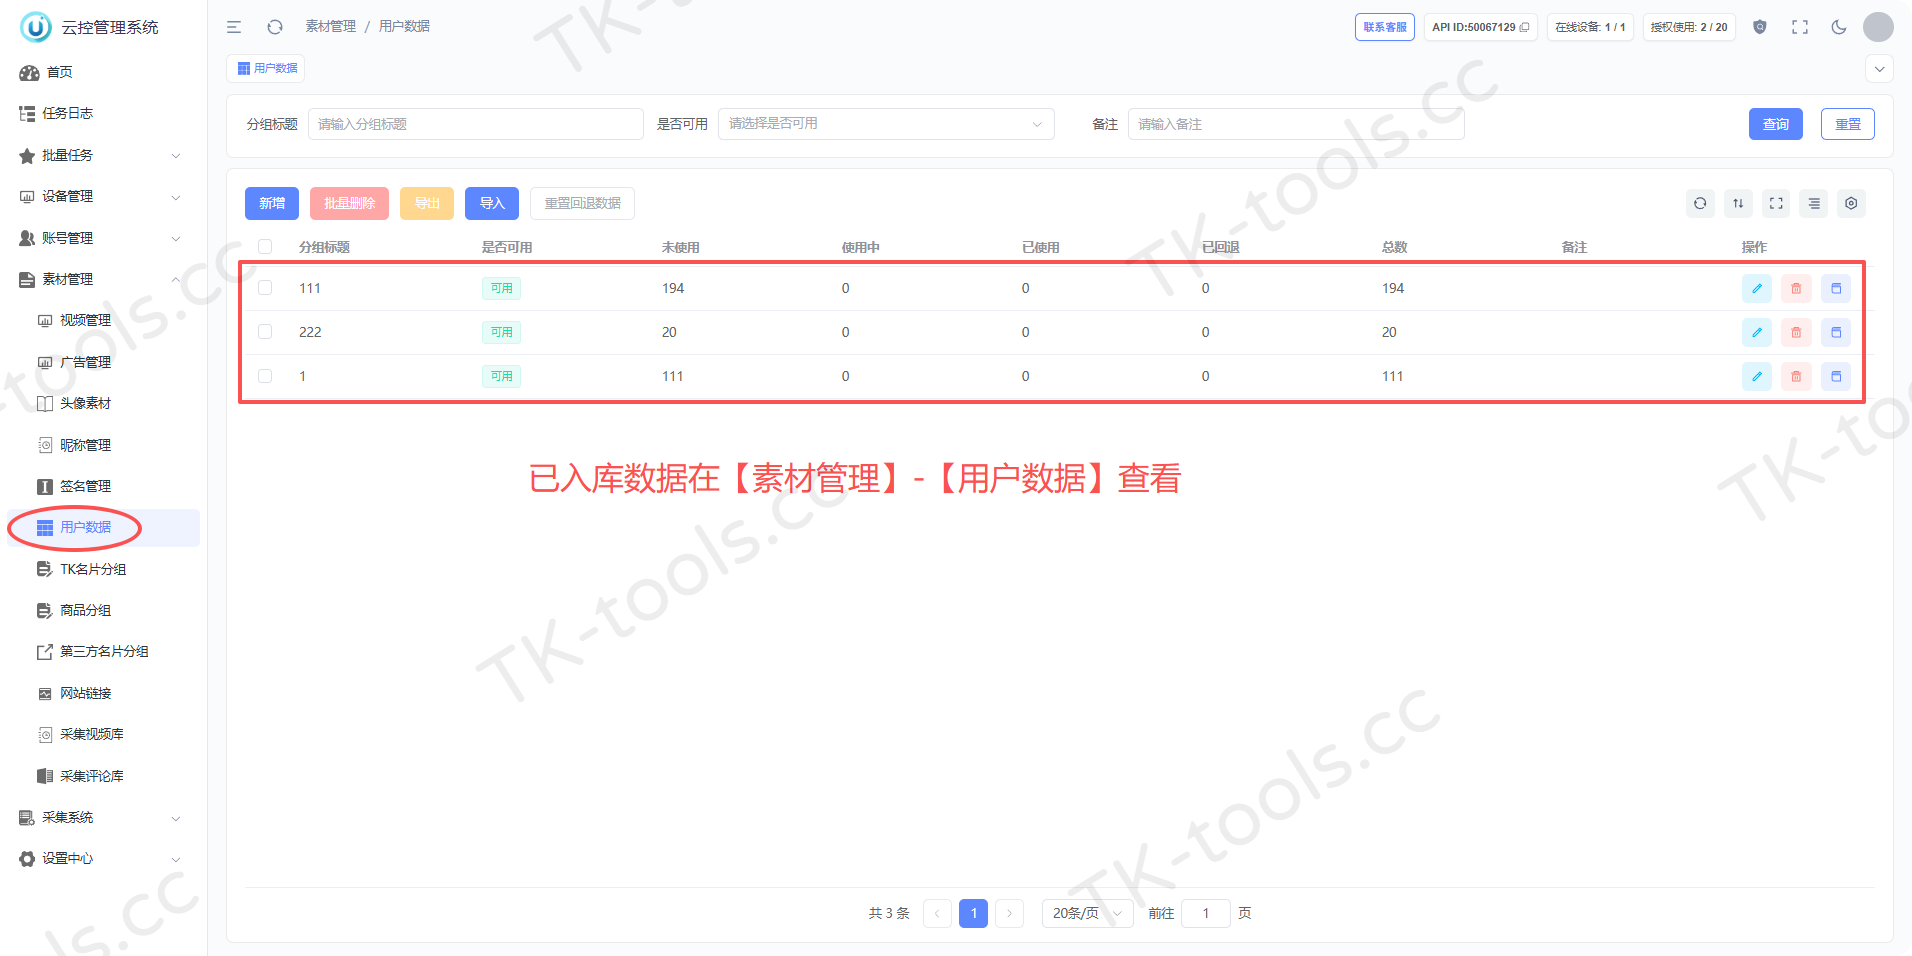1912x956 pixels.
Task: Click the 导入 button
Action: coord(492,203)
